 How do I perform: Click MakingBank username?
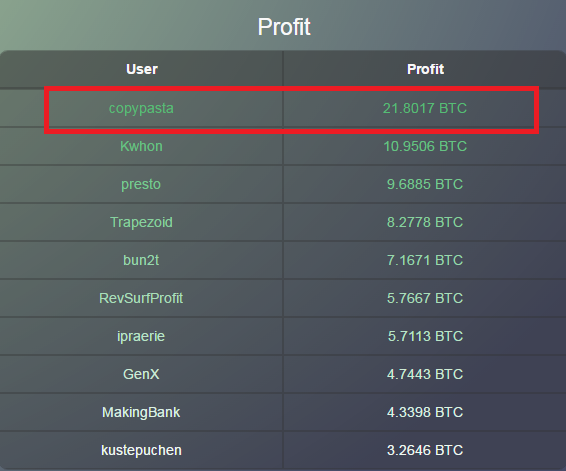click(141, 413)
